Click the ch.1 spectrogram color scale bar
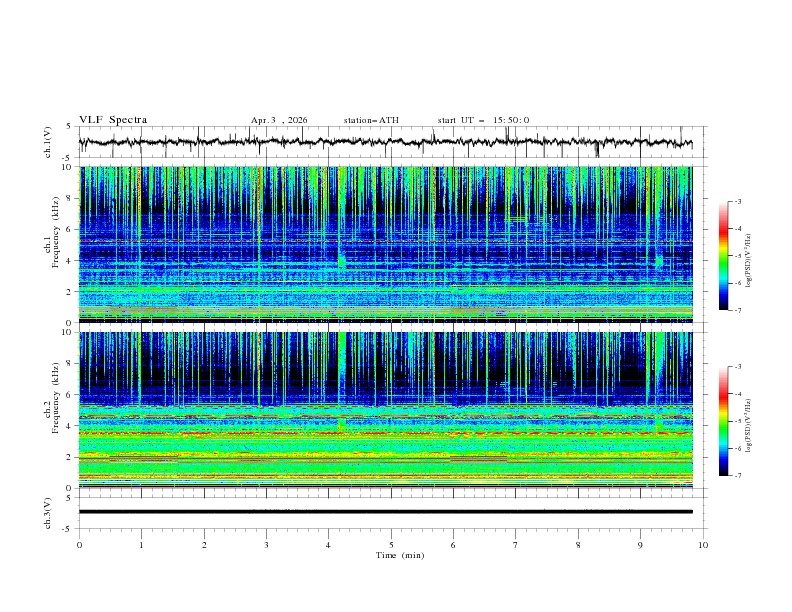The image size is (792, 612). click(723, 255)
